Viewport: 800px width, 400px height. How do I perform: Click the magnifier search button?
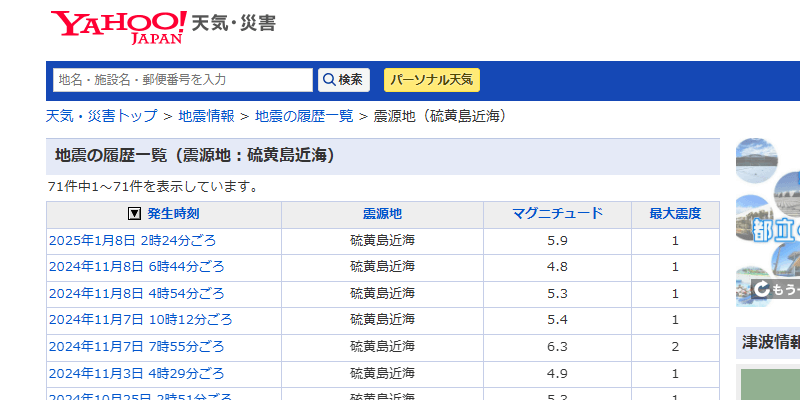(344, 80)
